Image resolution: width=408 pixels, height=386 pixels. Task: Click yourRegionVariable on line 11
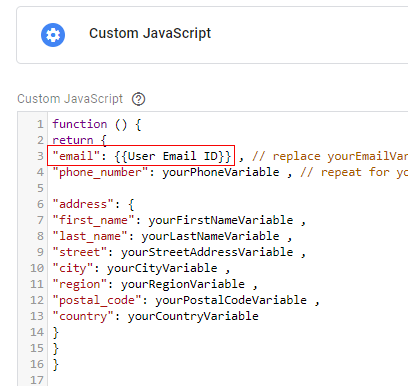coord(183,284)
